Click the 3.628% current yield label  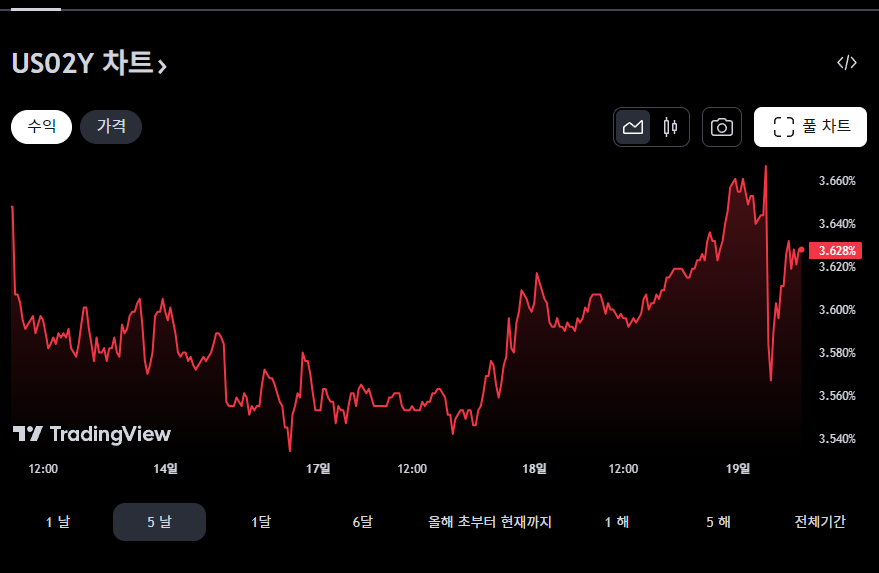835,250
